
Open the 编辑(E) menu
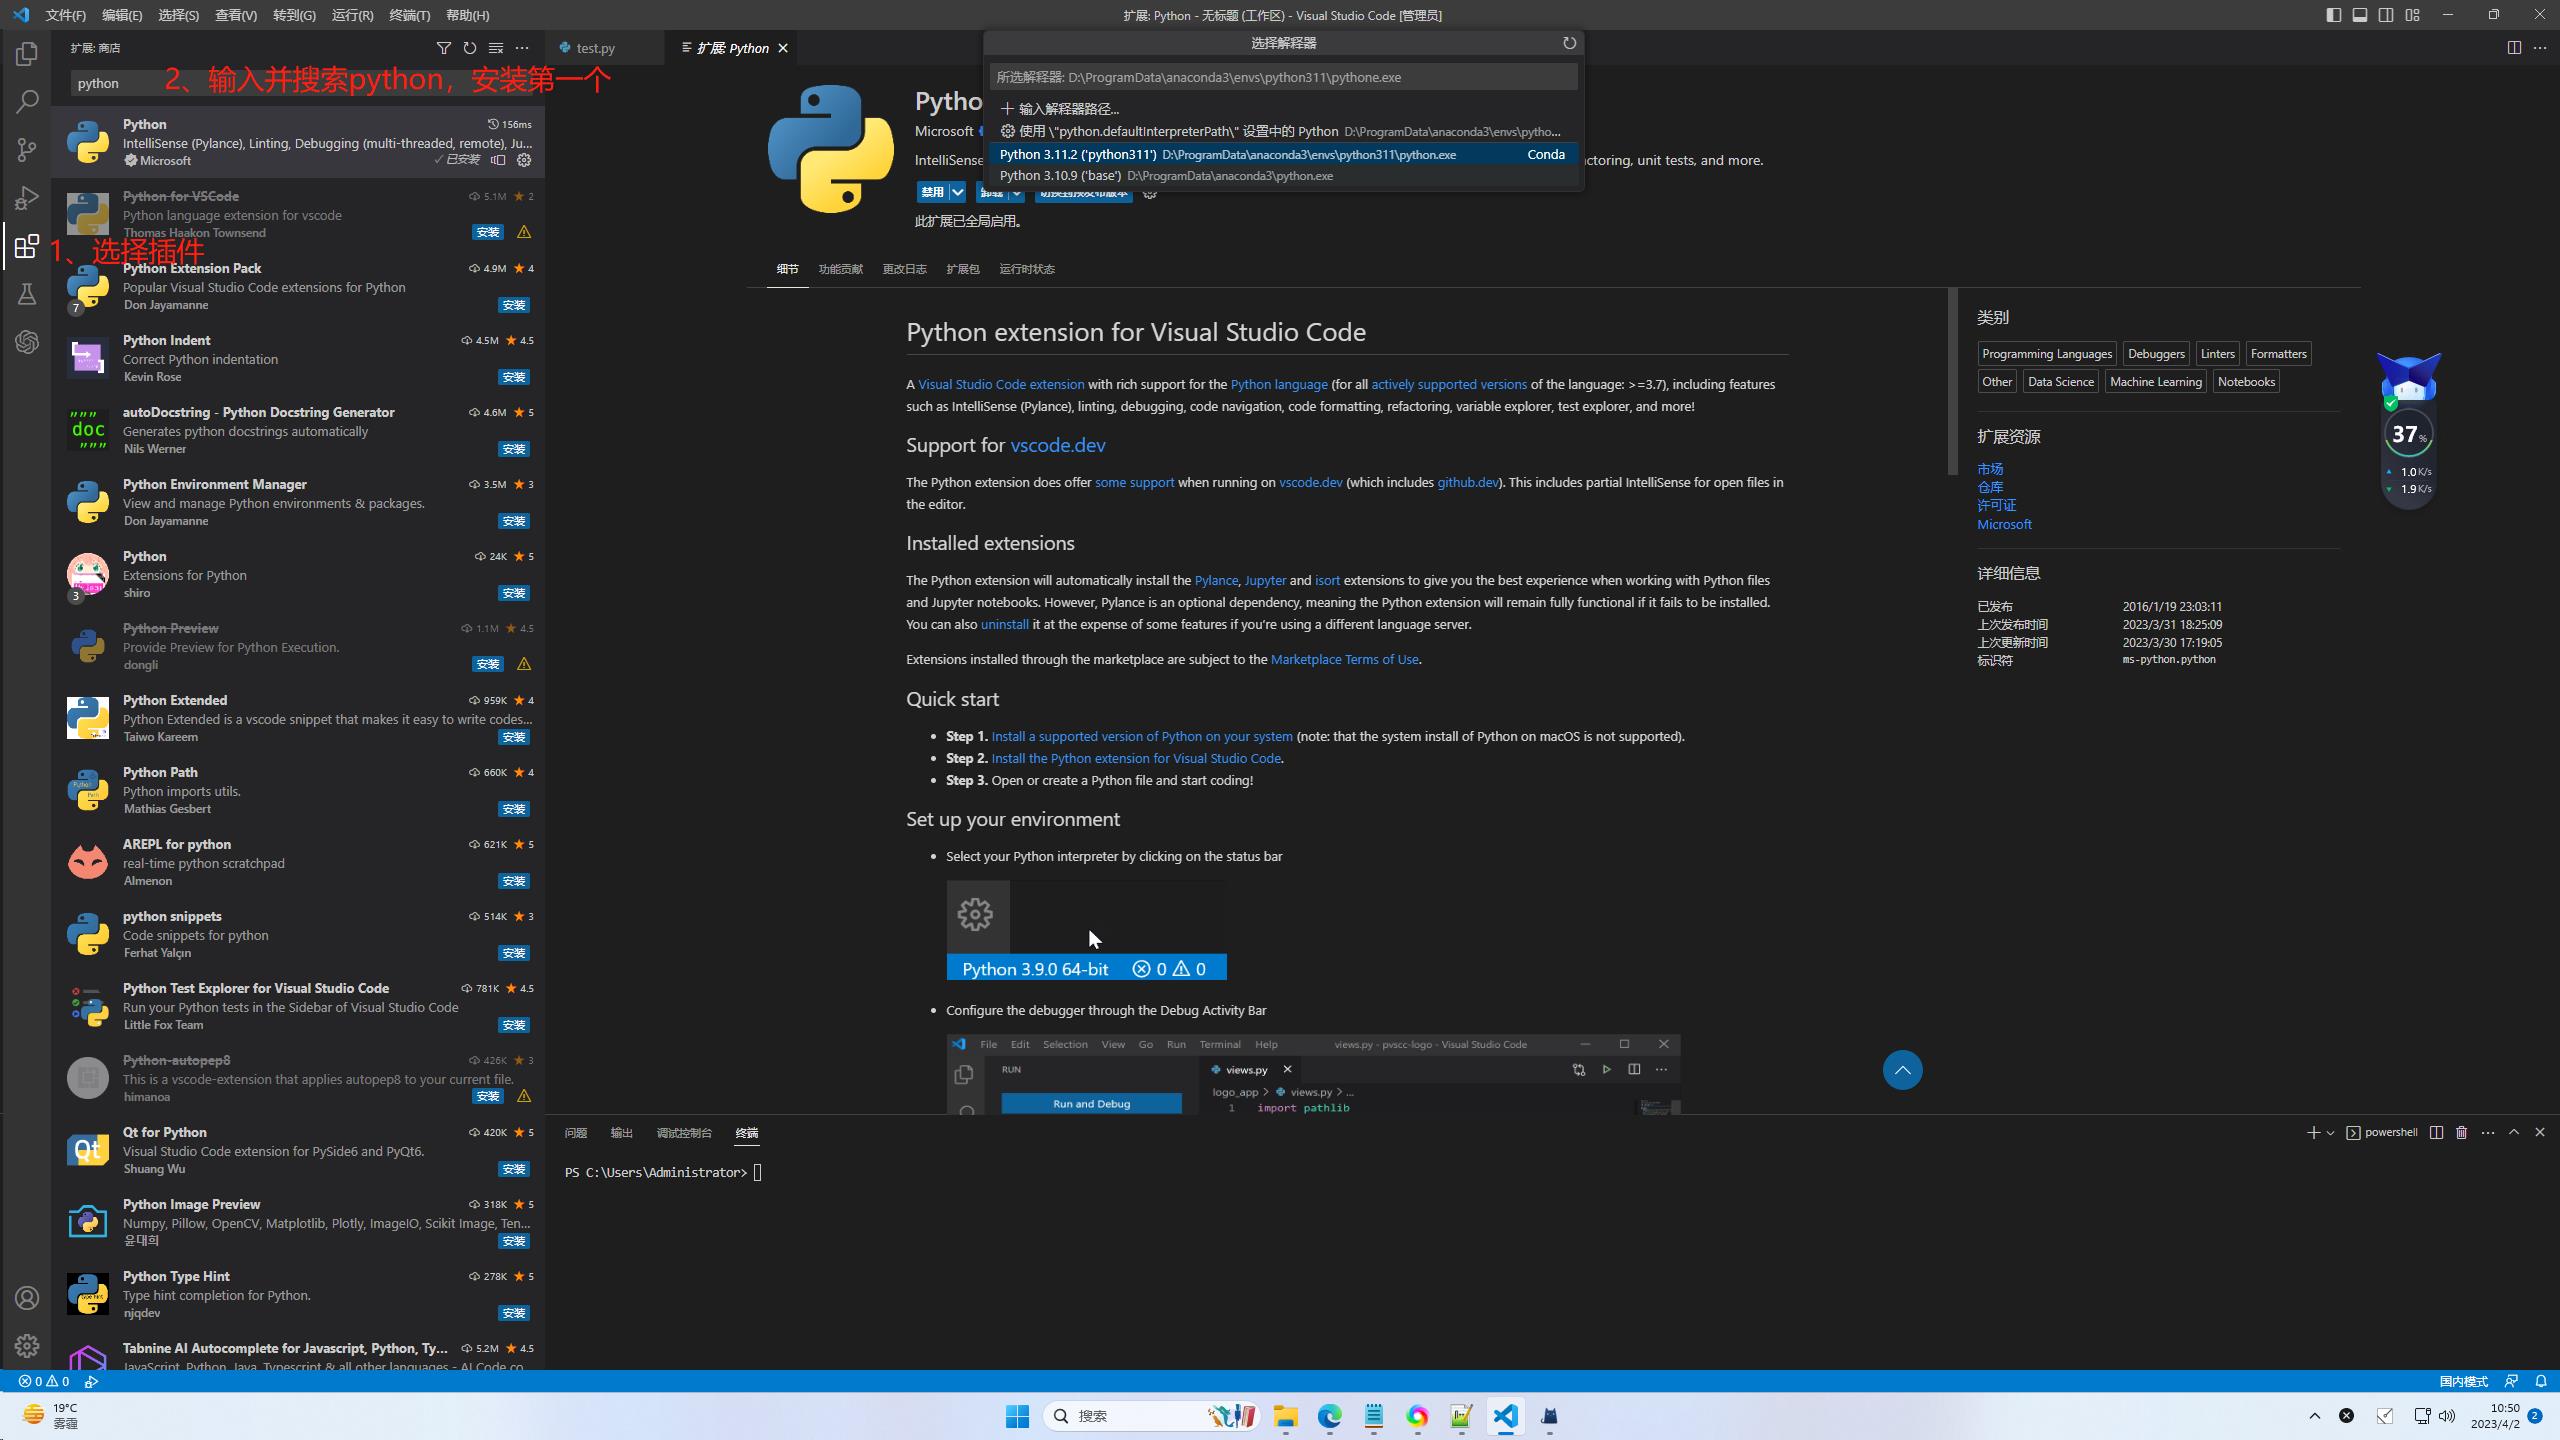(122, 15)
